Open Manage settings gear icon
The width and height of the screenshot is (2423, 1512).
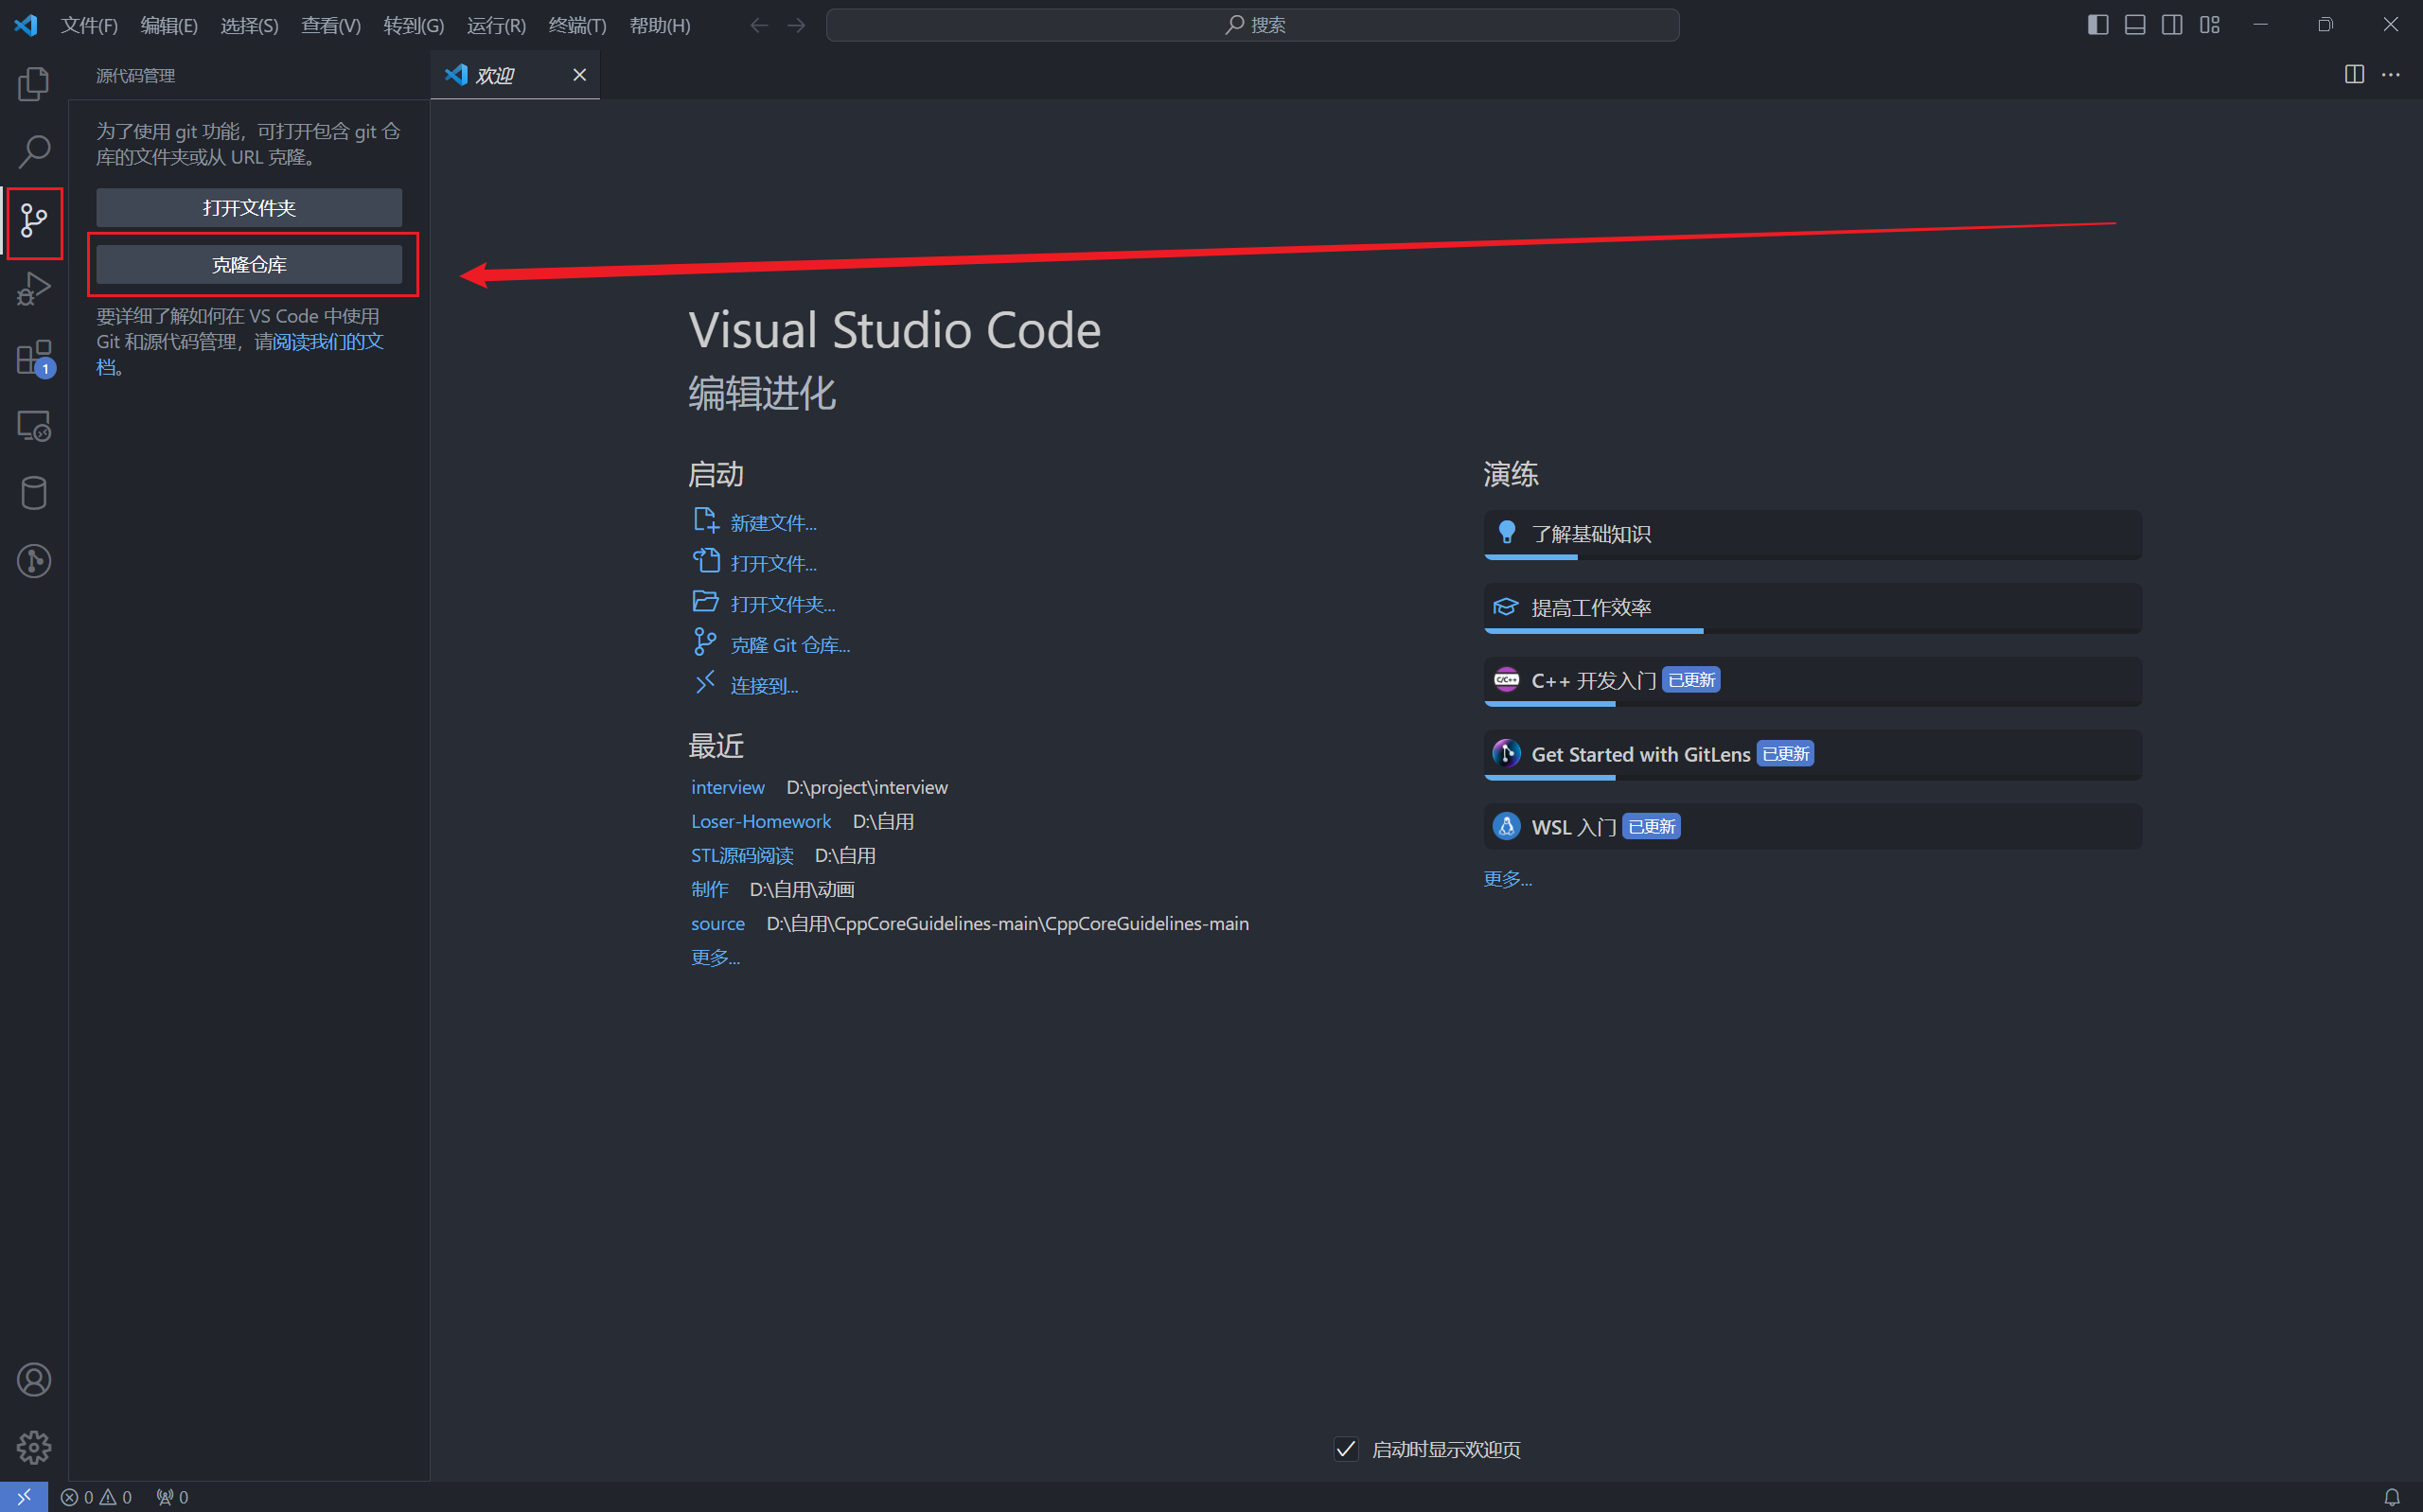point(34,1447)
